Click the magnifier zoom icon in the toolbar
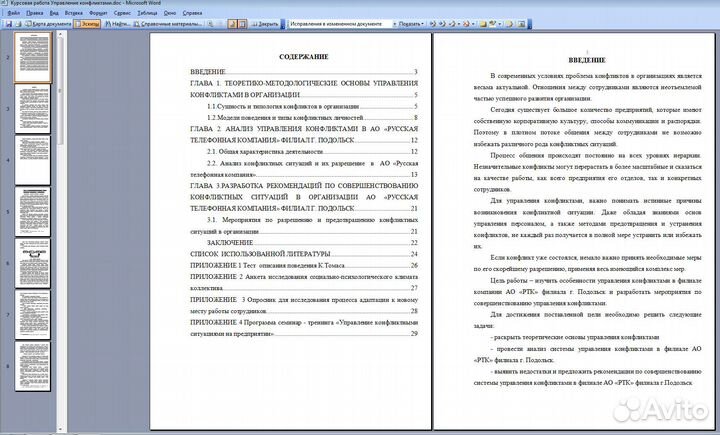Image resolution: width=720 pixels, height=435 pixels. tap(212, 21)
